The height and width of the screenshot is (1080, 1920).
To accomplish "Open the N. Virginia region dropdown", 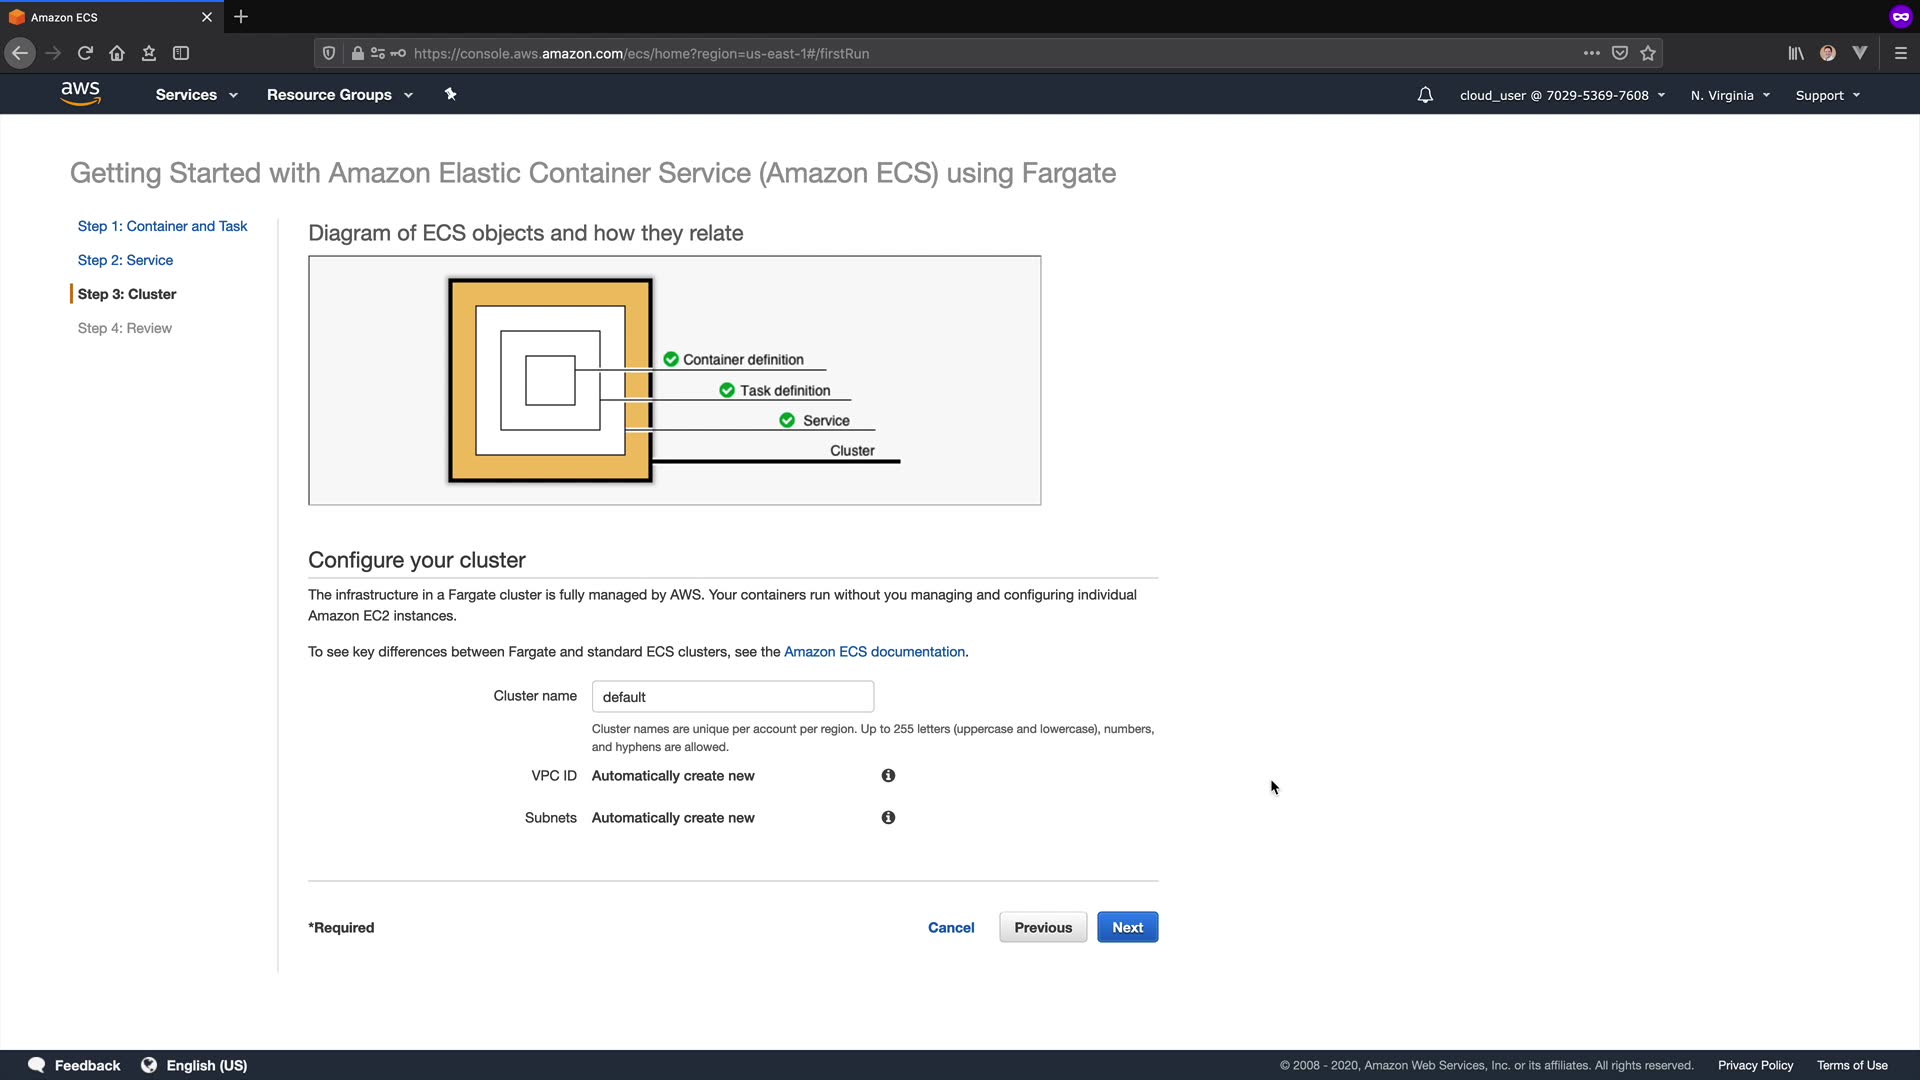I will coord(1730,96).
